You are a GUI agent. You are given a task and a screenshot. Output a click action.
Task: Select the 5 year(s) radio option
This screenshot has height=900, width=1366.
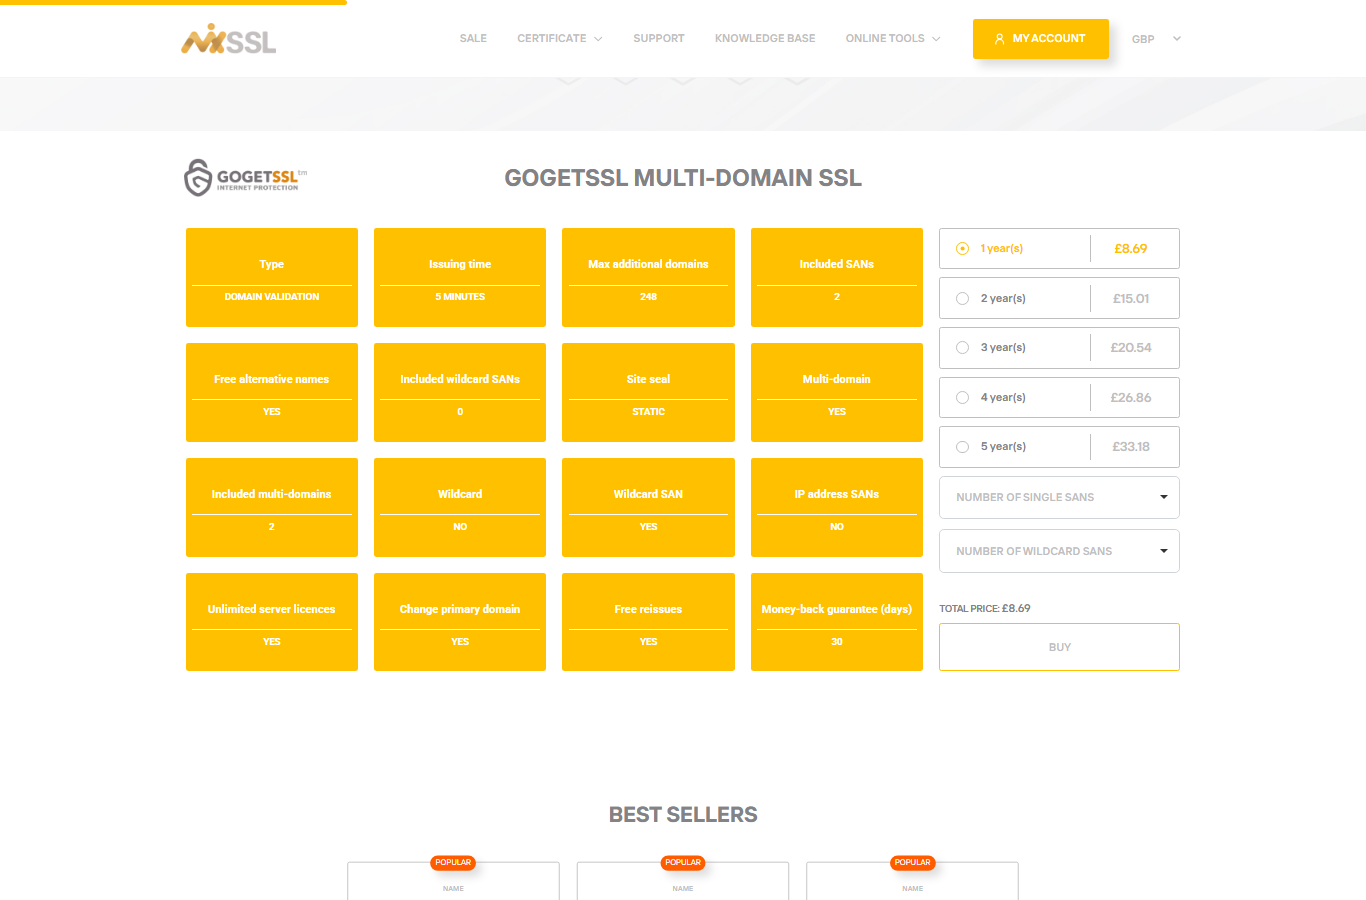962,447
